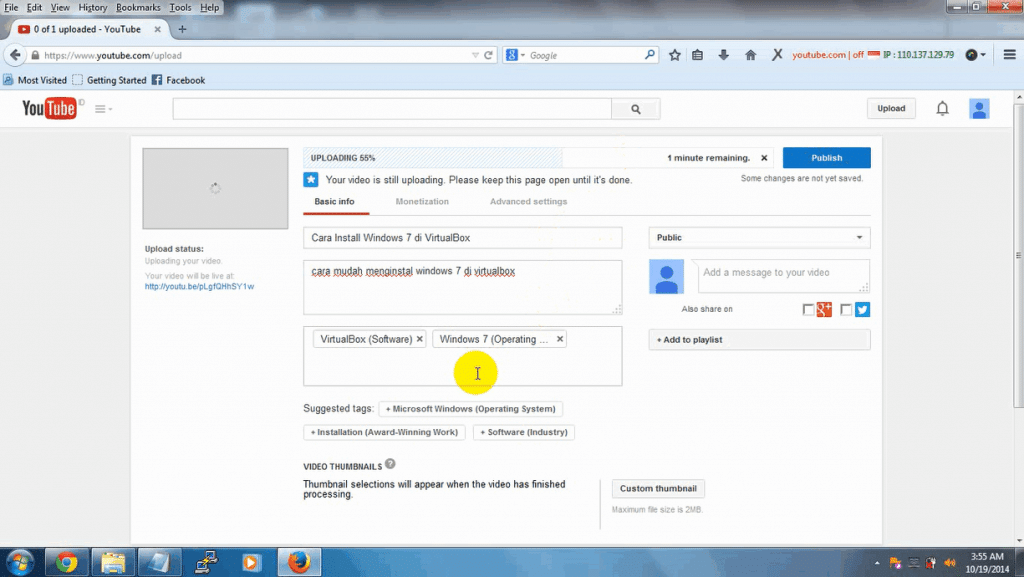The width and height of the screenshot is (1024, 577).
Task: Open the File menu
Action: coord(11,8)
